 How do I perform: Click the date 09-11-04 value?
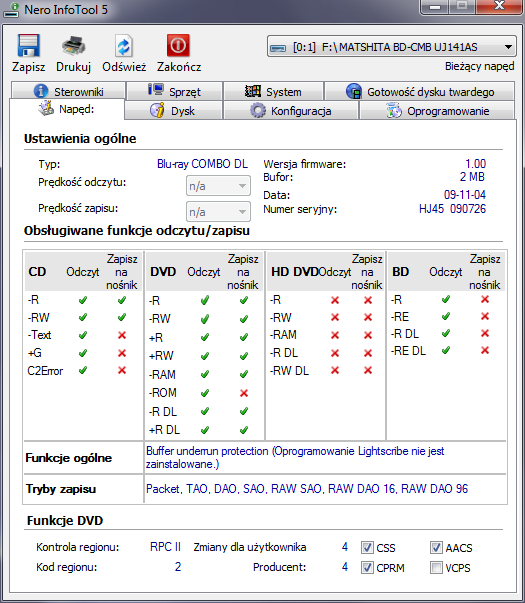tap(465, 195)
